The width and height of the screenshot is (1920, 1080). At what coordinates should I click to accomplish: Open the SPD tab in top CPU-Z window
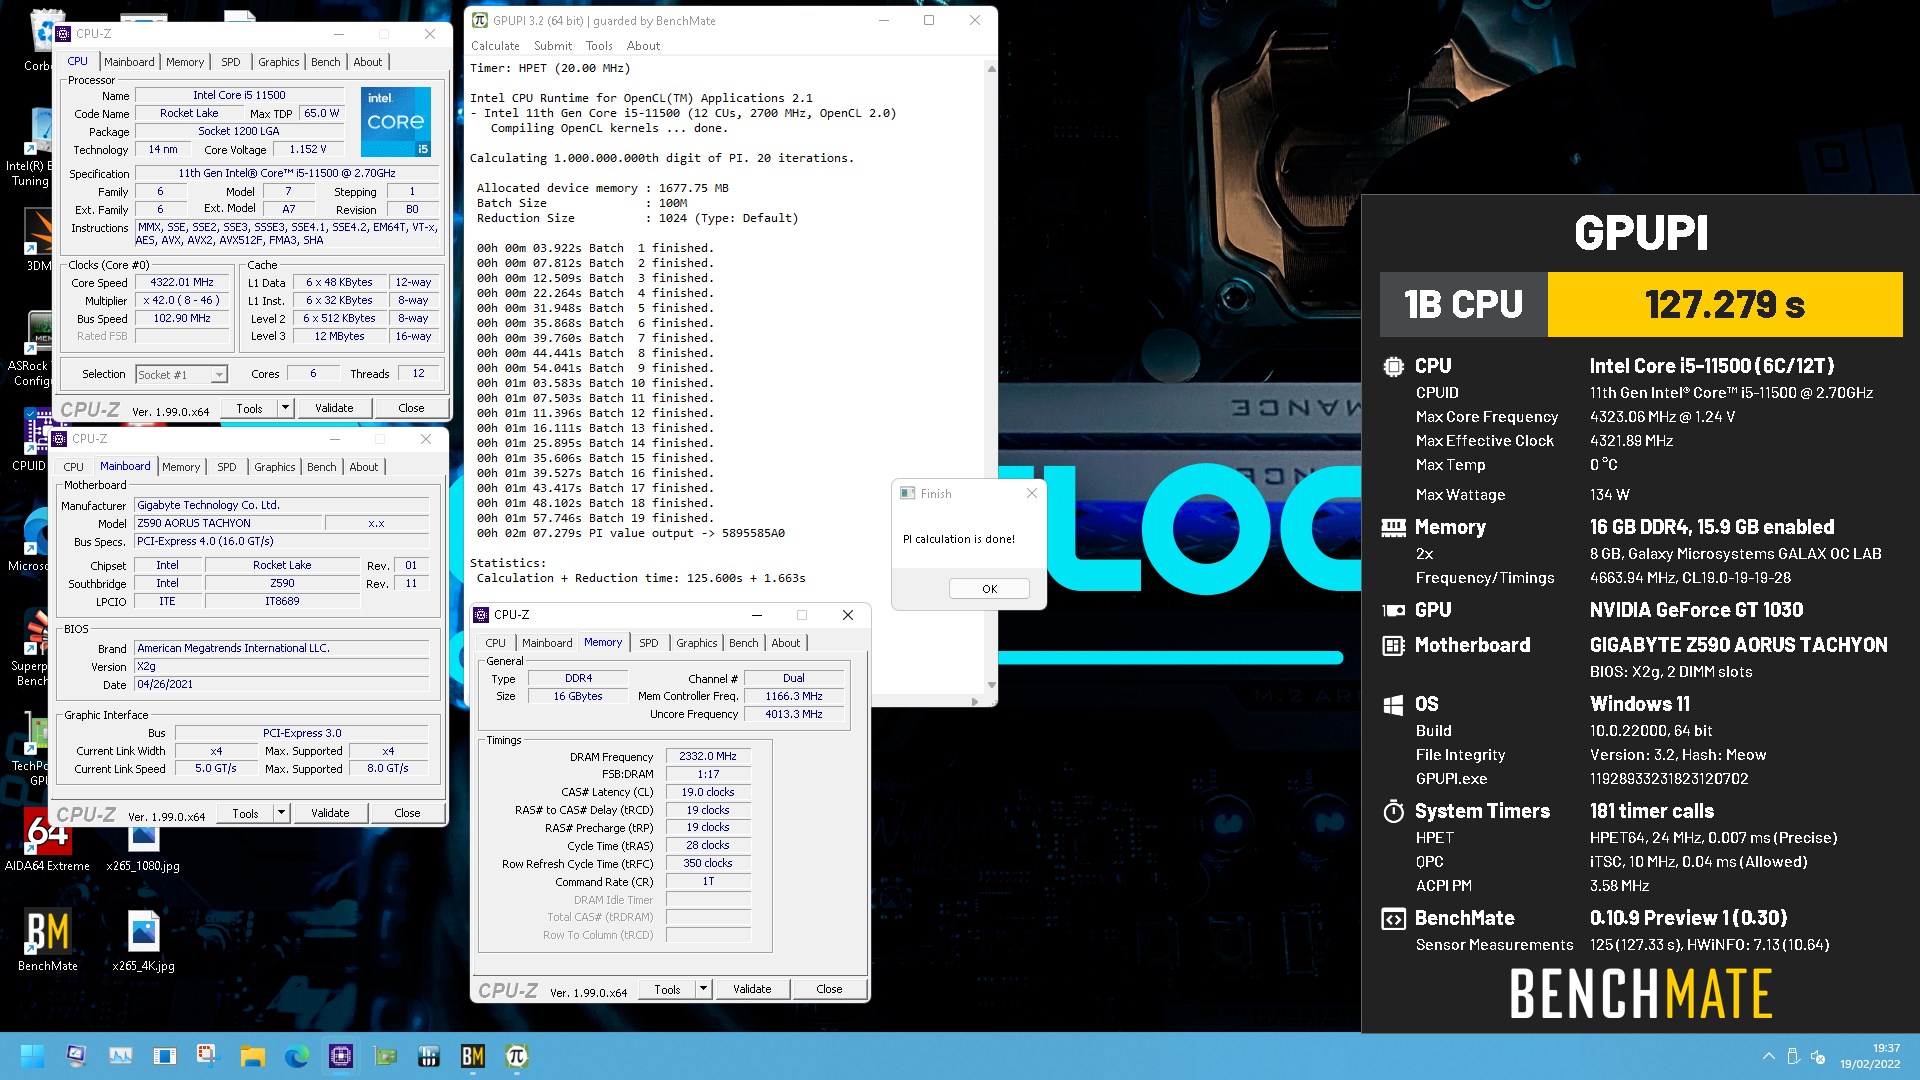[x=231, y=62]
